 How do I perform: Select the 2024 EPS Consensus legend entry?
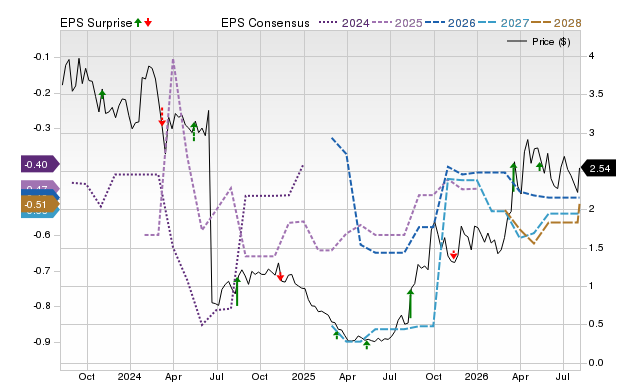(x=344, y=23)
